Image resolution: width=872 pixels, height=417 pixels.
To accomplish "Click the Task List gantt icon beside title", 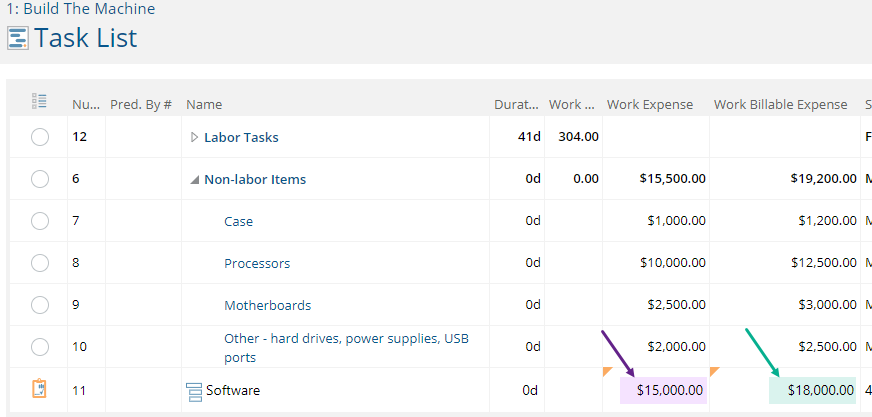I will pos(18,38).
